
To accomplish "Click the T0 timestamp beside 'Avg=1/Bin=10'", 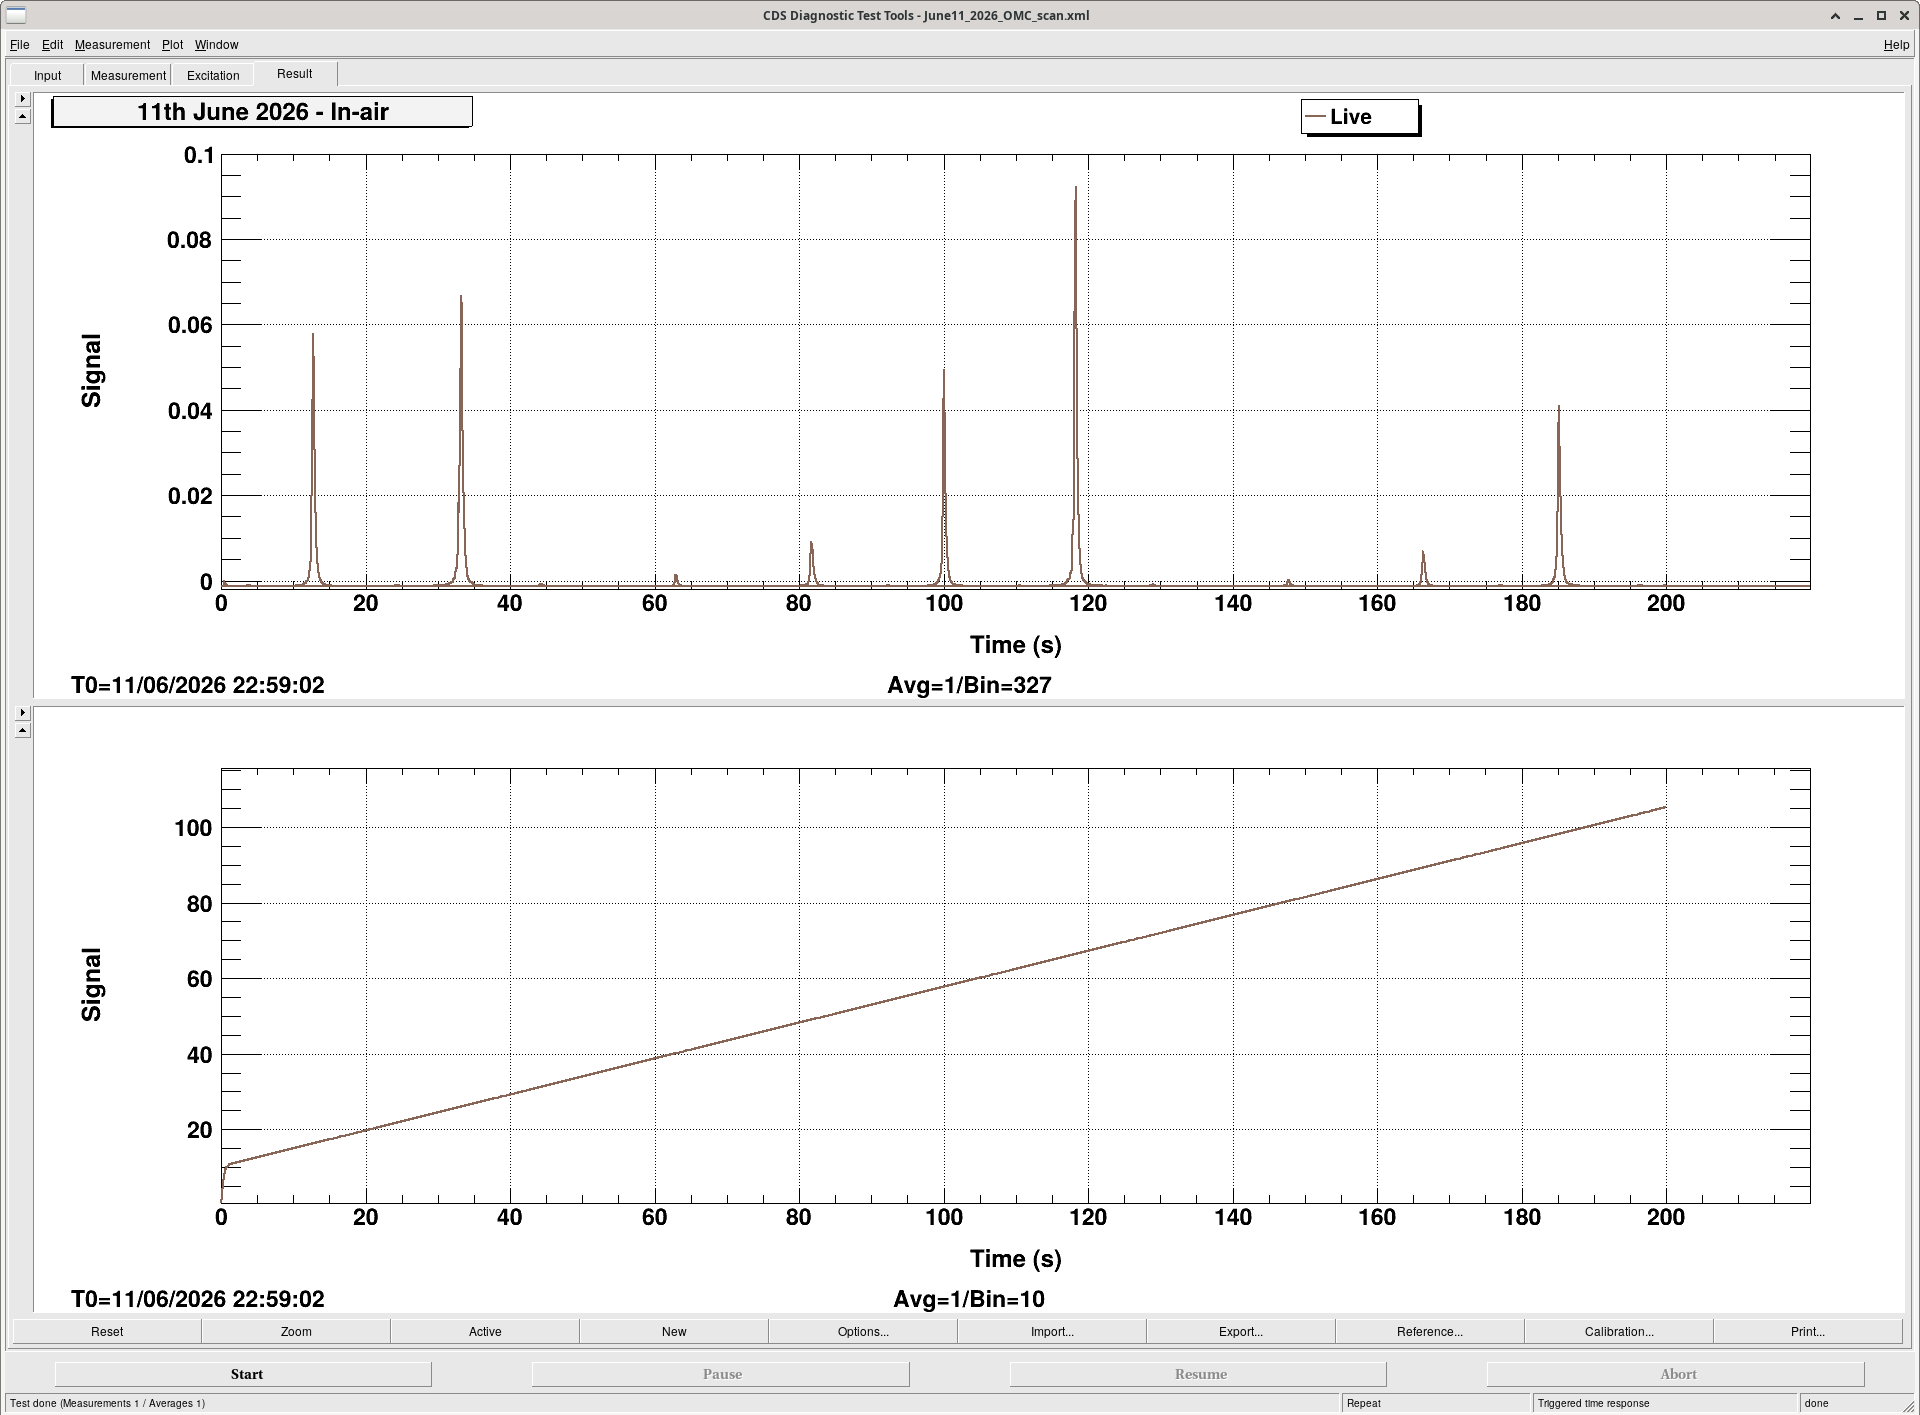I will (x=198, y=1299).
